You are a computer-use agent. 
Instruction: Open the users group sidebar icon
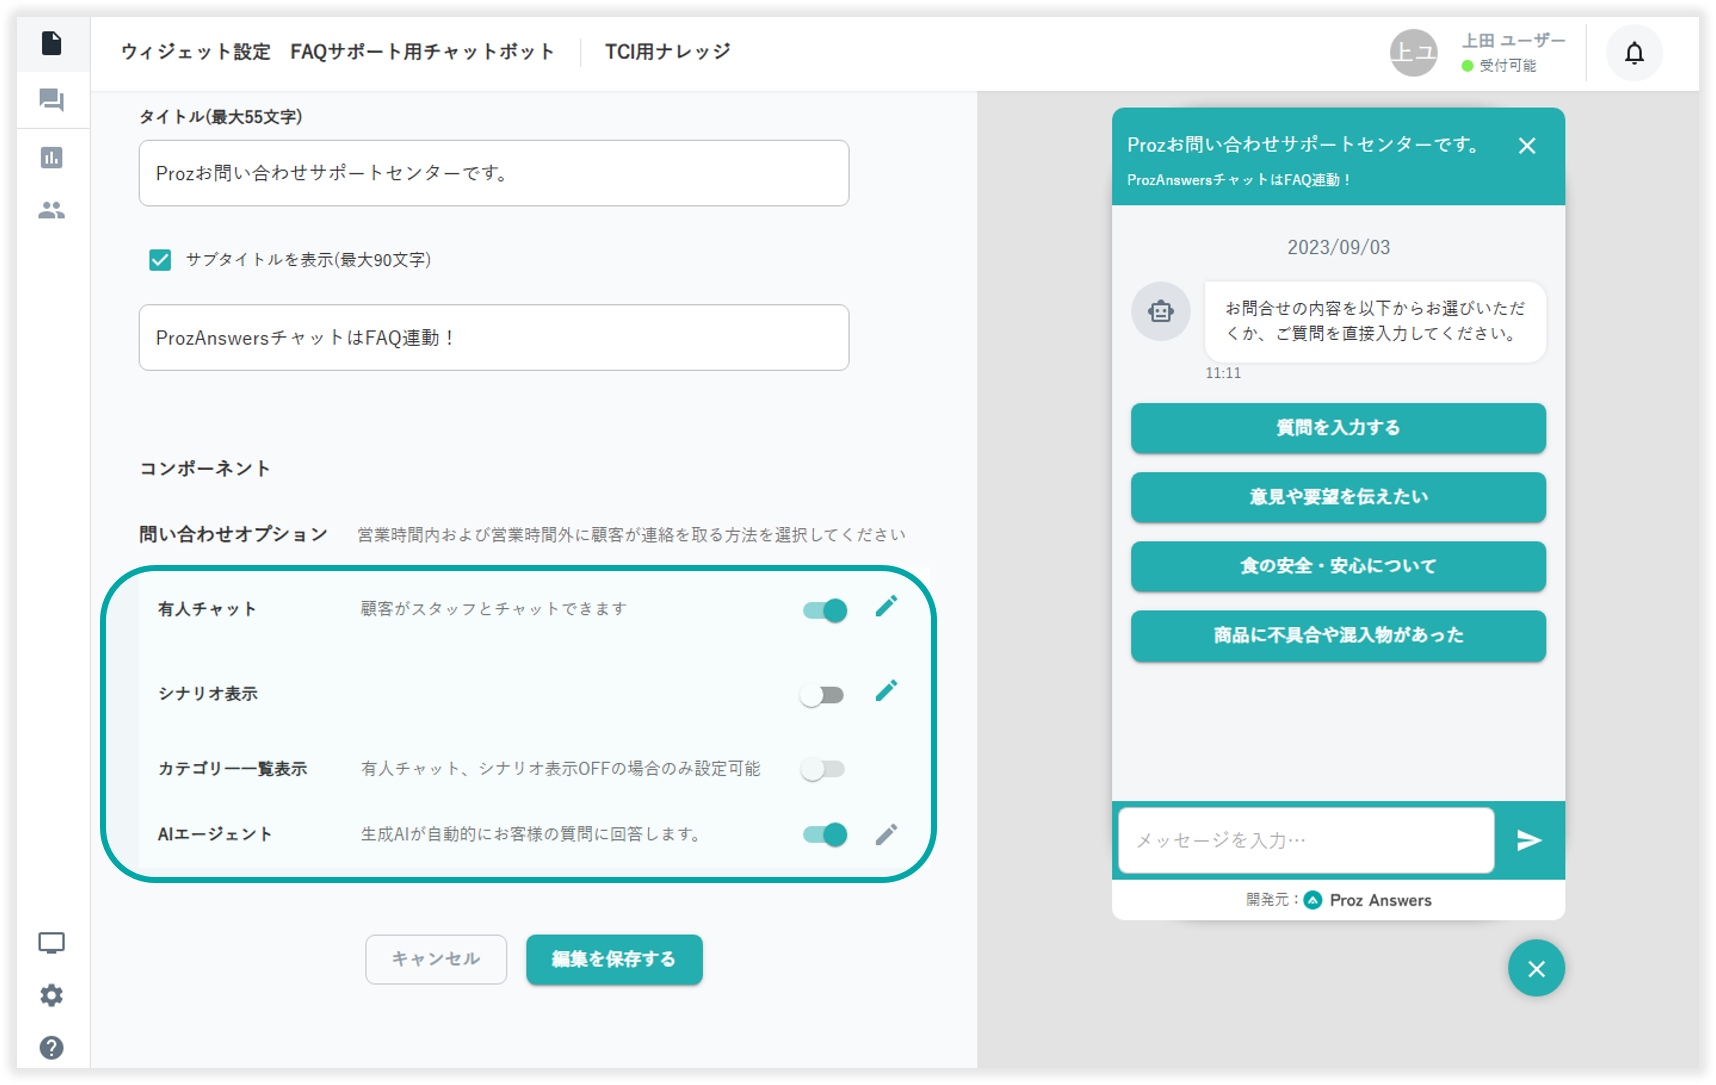tap(51, 210)
